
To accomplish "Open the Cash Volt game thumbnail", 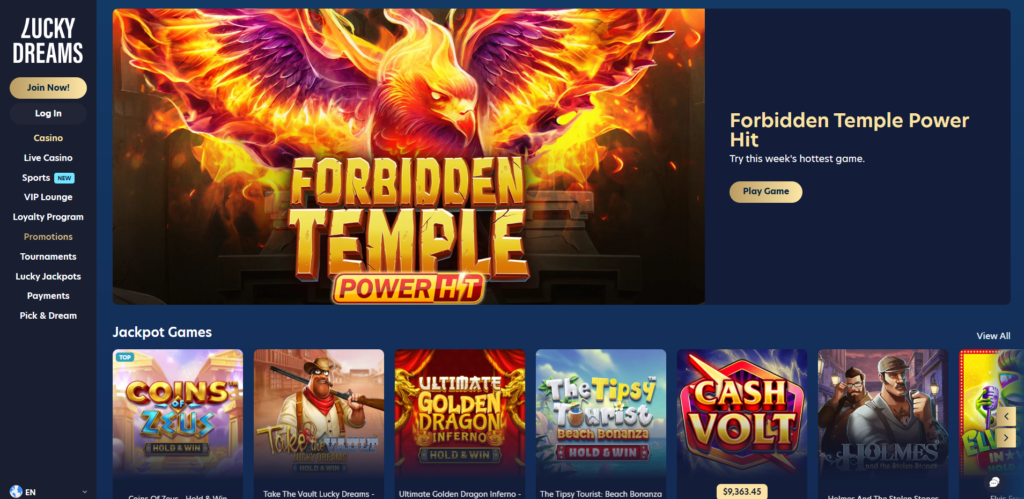I will [x=742, y=414].
